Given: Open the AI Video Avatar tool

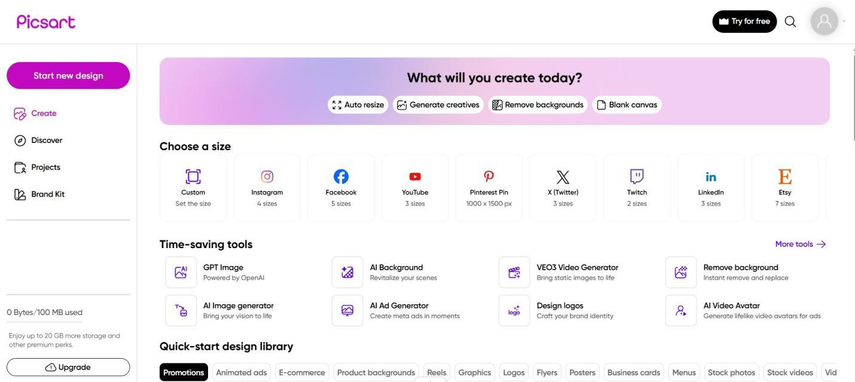Looking at the screenshot, I should click(743, 311).
